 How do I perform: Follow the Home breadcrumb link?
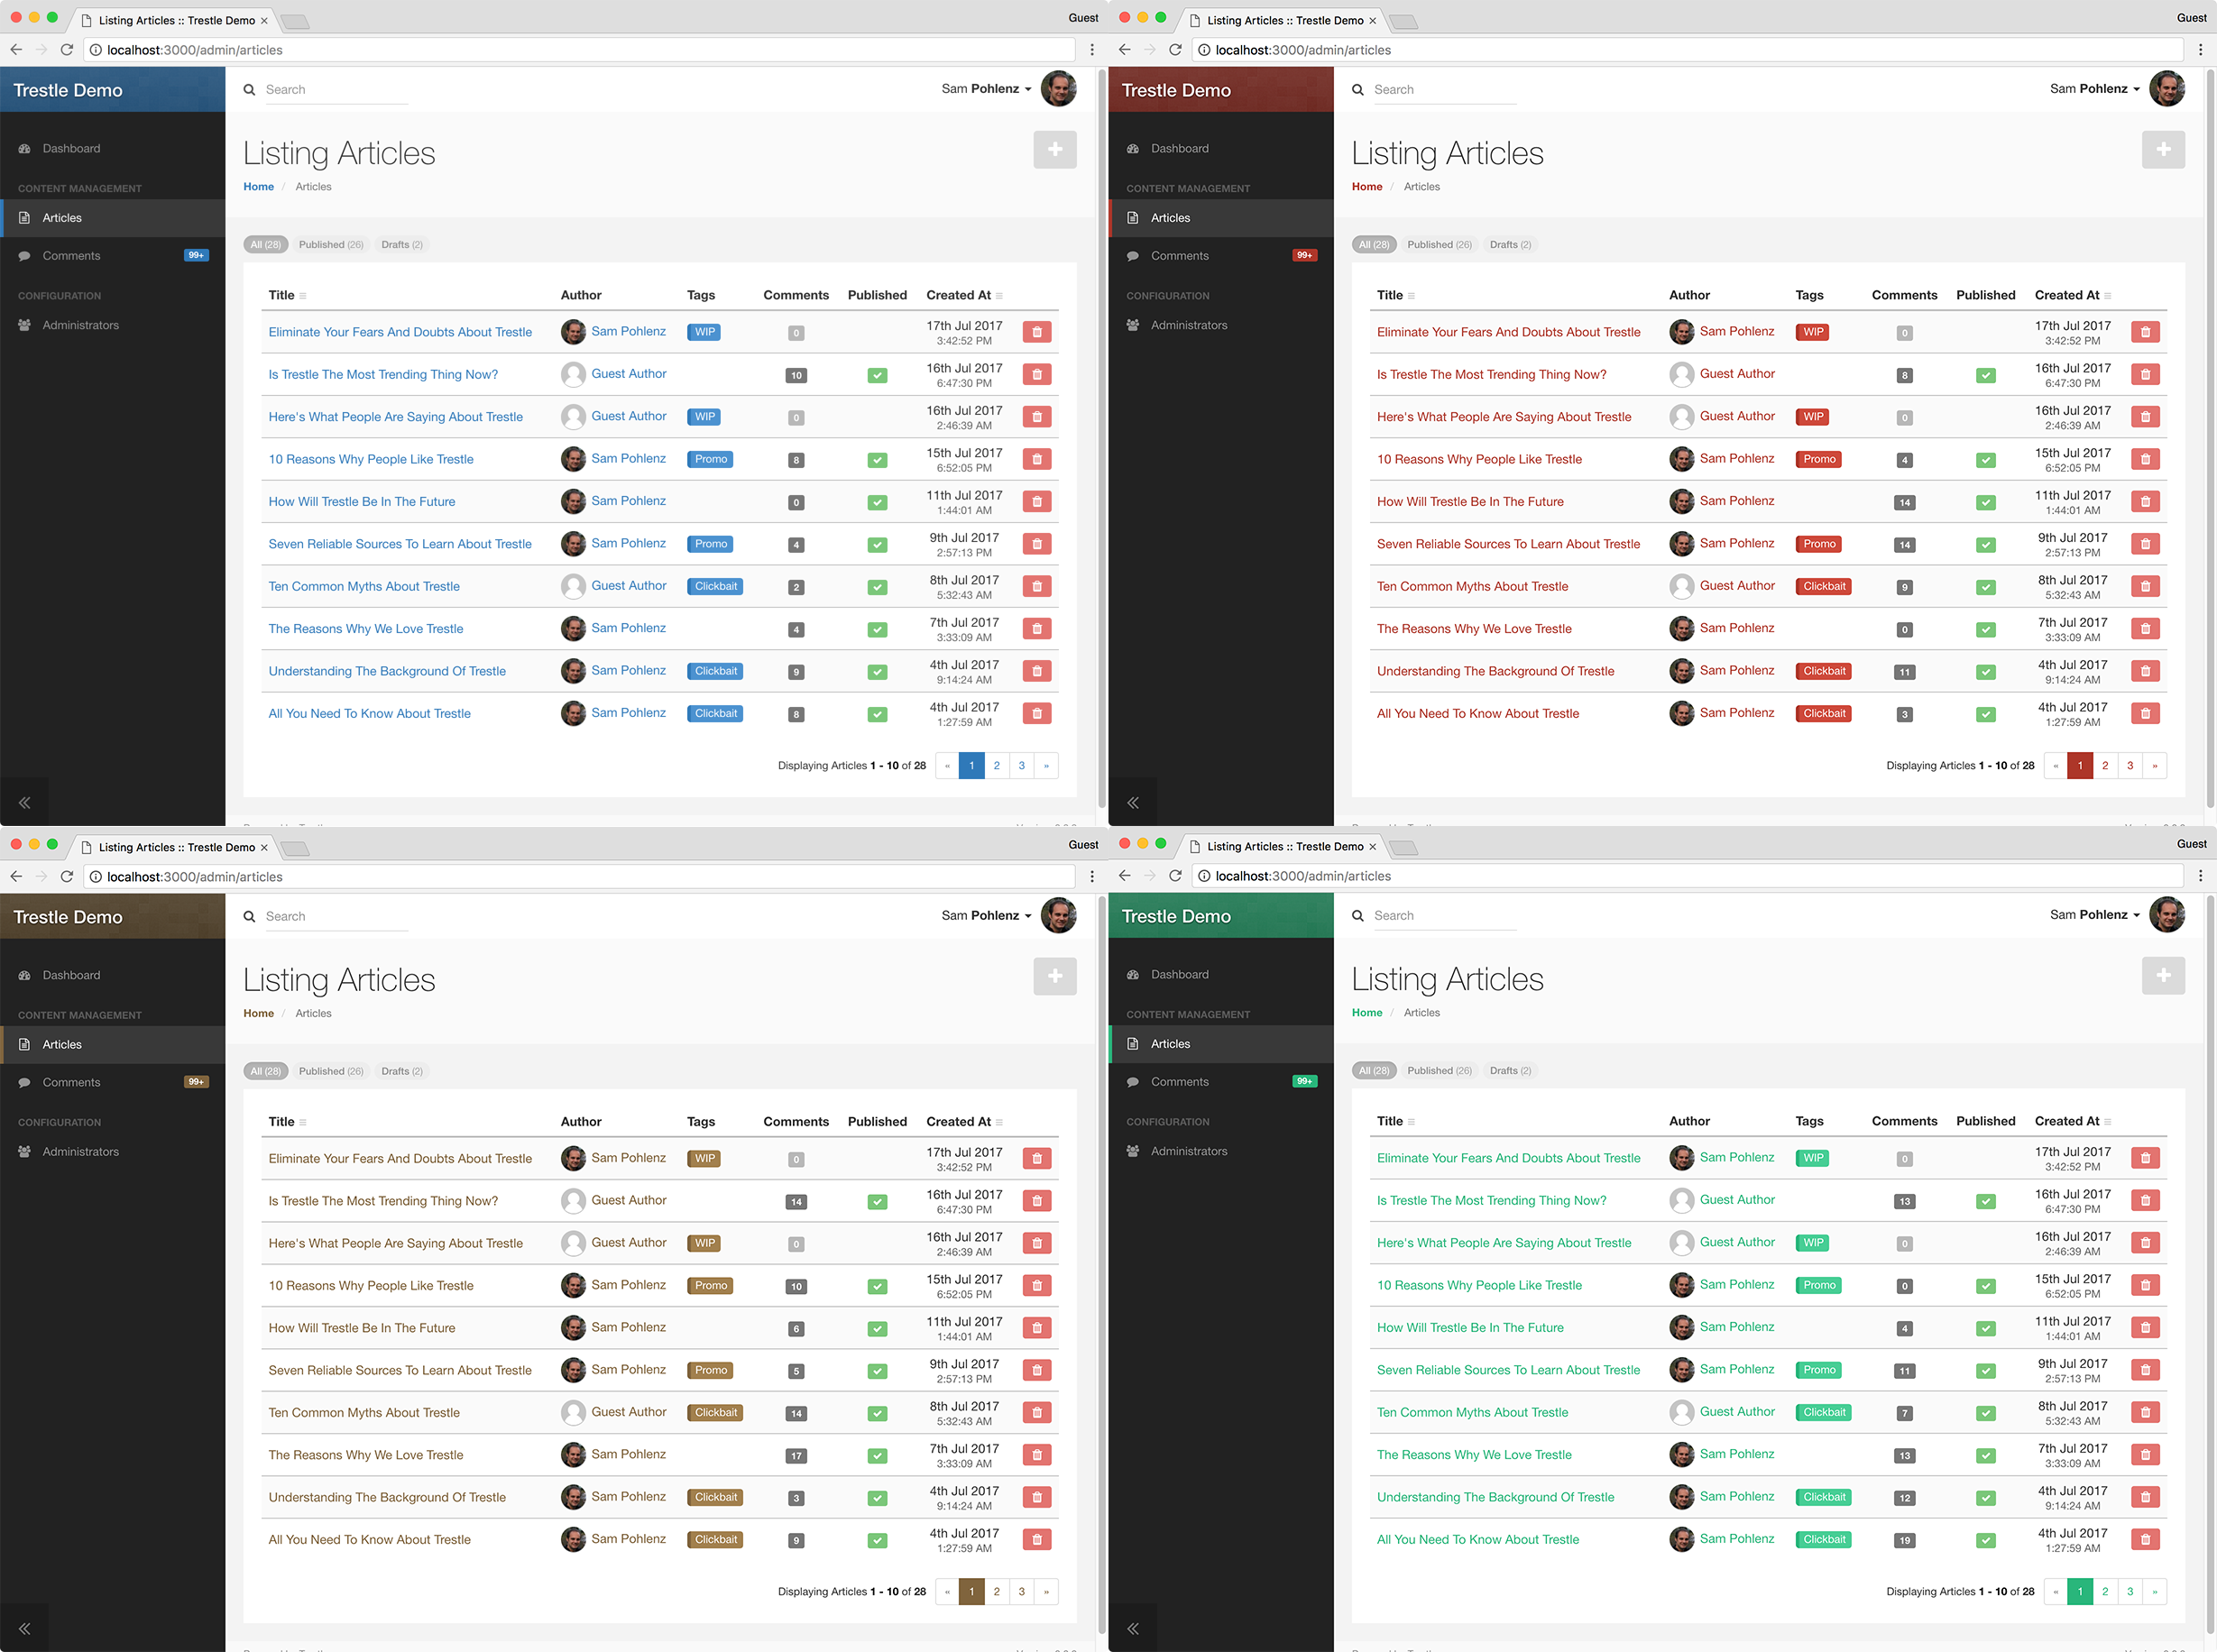(x=258, y=186)
